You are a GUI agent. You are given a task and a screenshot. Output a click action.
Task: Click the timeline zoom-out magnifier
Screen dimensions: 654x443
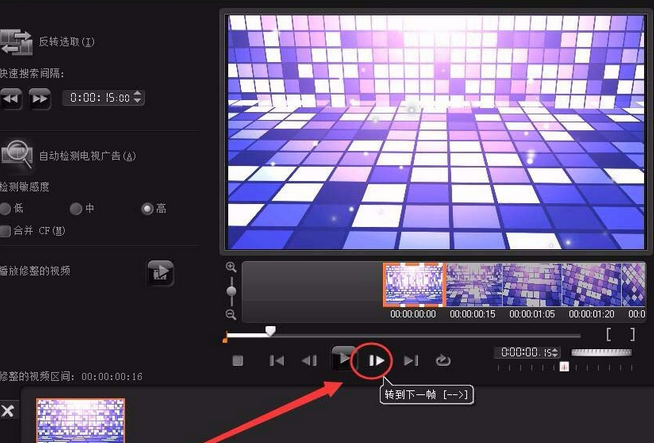pyautogui.click(x=231, y=315)
